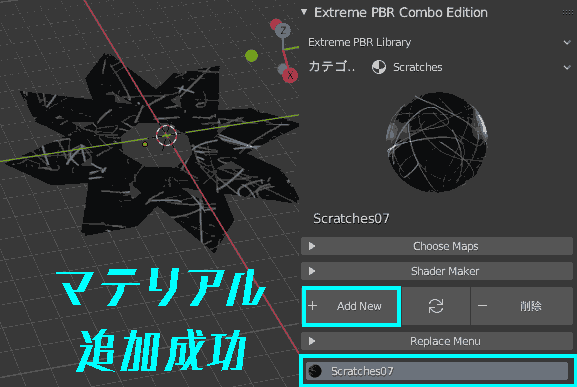Collapse the Extreme PBR Combo Edition panel

[304, 12]
